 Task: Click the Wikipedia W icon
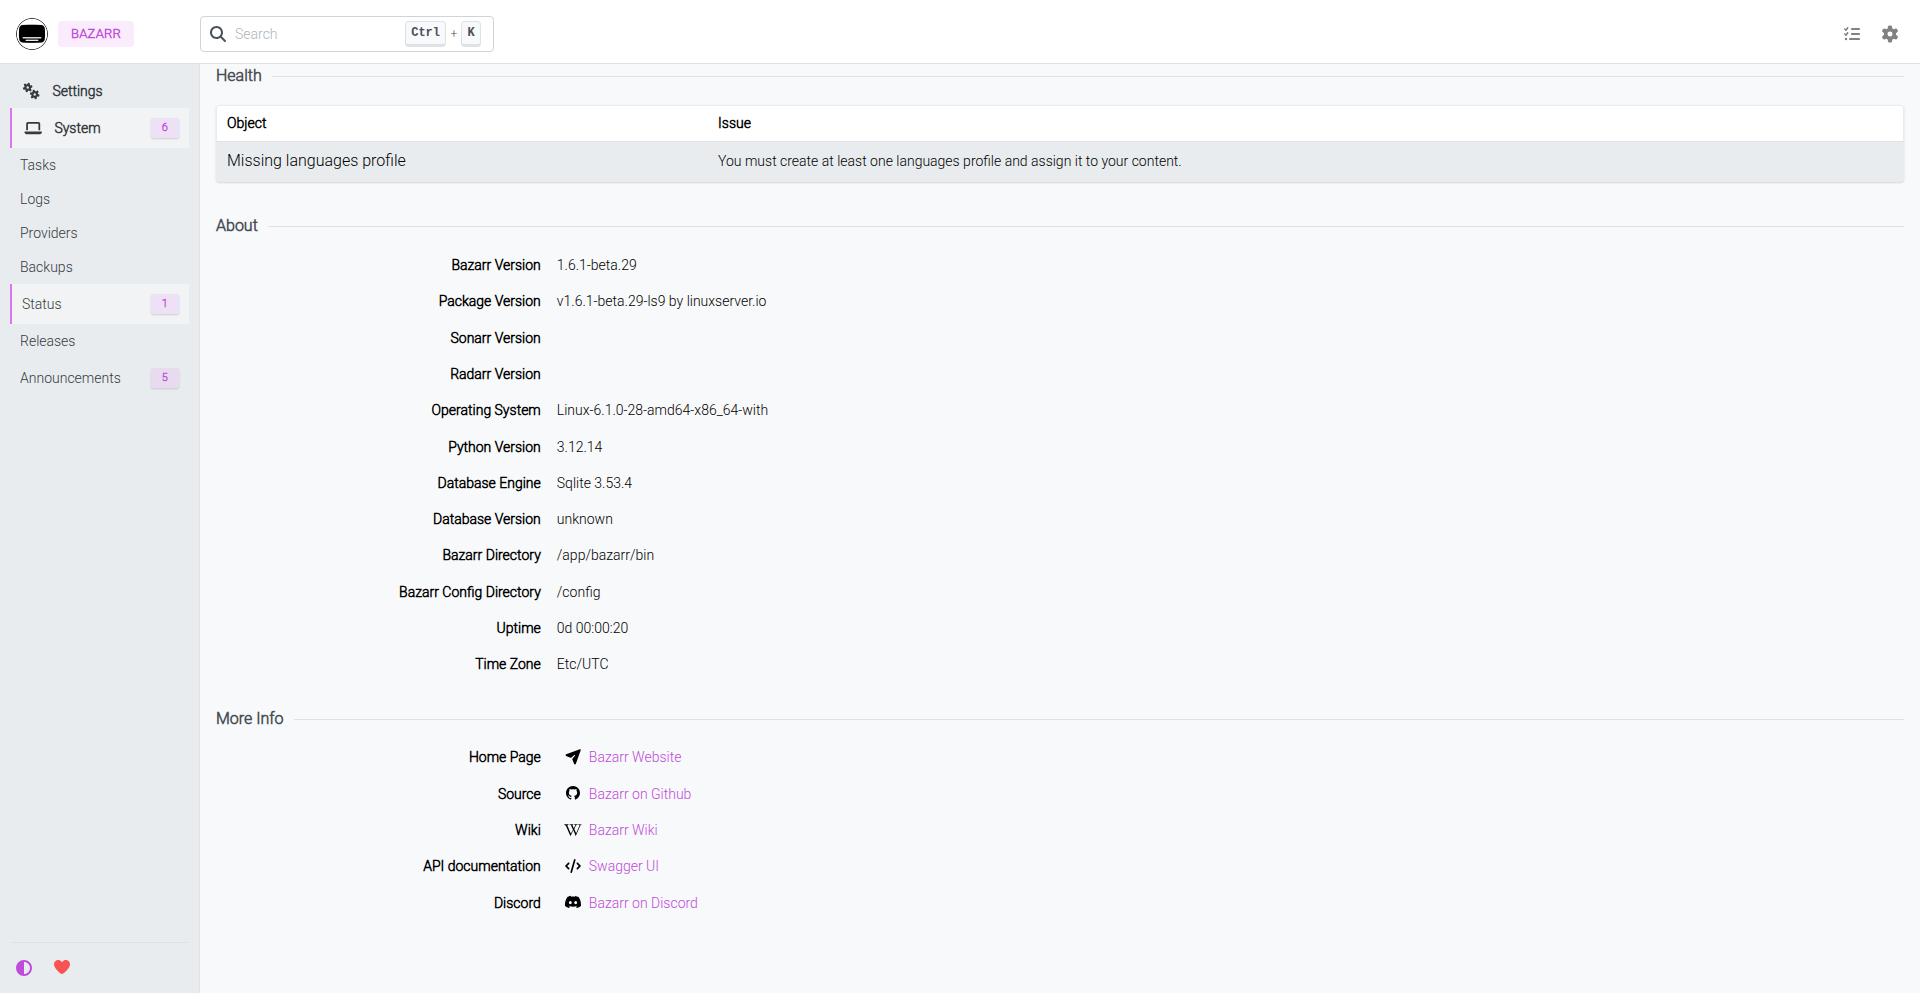[x=573, y=830]
